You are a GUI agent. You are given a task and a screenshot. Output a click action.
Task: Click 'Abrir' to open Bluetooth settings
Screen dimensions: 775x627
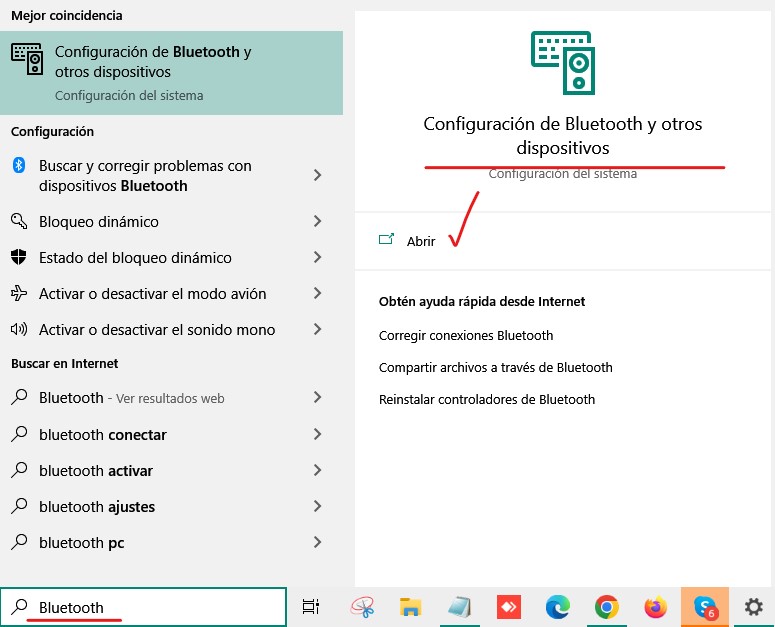(421, 241)
